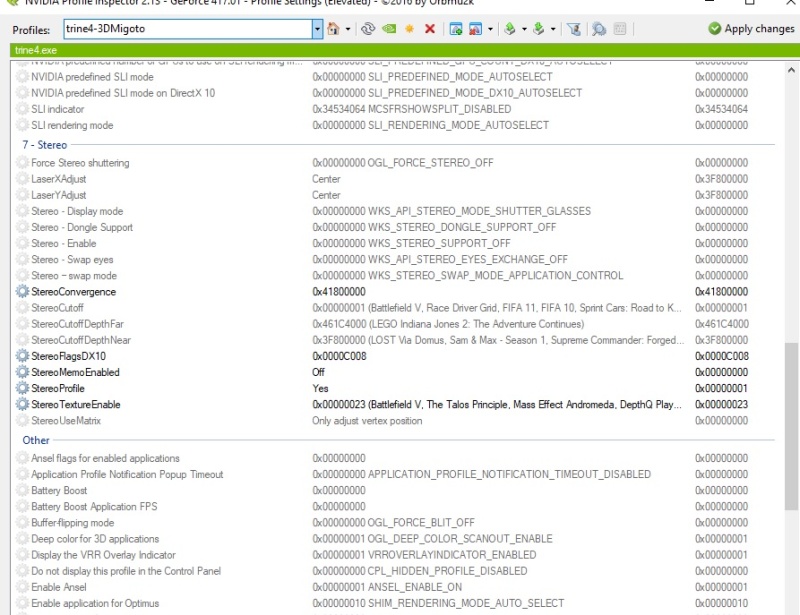Restore profile to NVIDIA defaults with green logo
Image resolution: width=800 pixels, height=615 pixels.
pyautogui.click(x=389, y=29)
